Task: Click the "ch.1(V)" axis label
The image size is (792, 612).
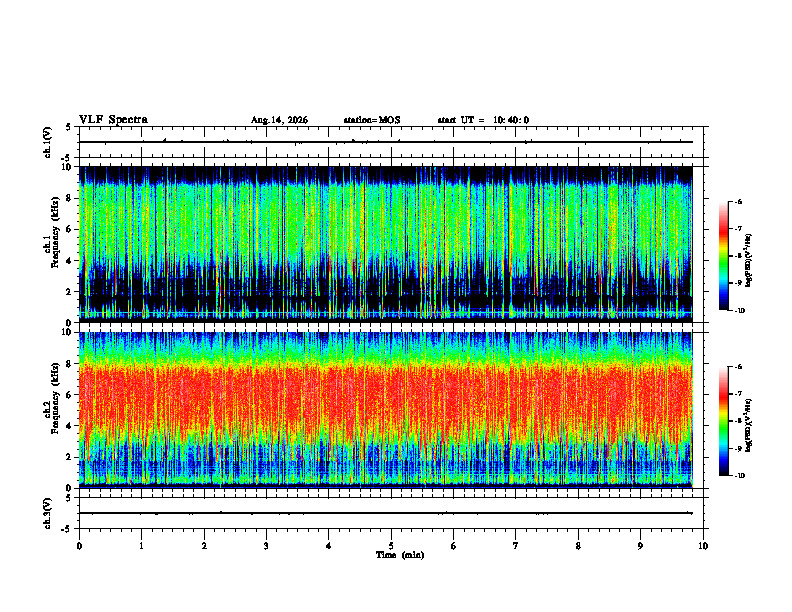Action: tap(48, 142)
